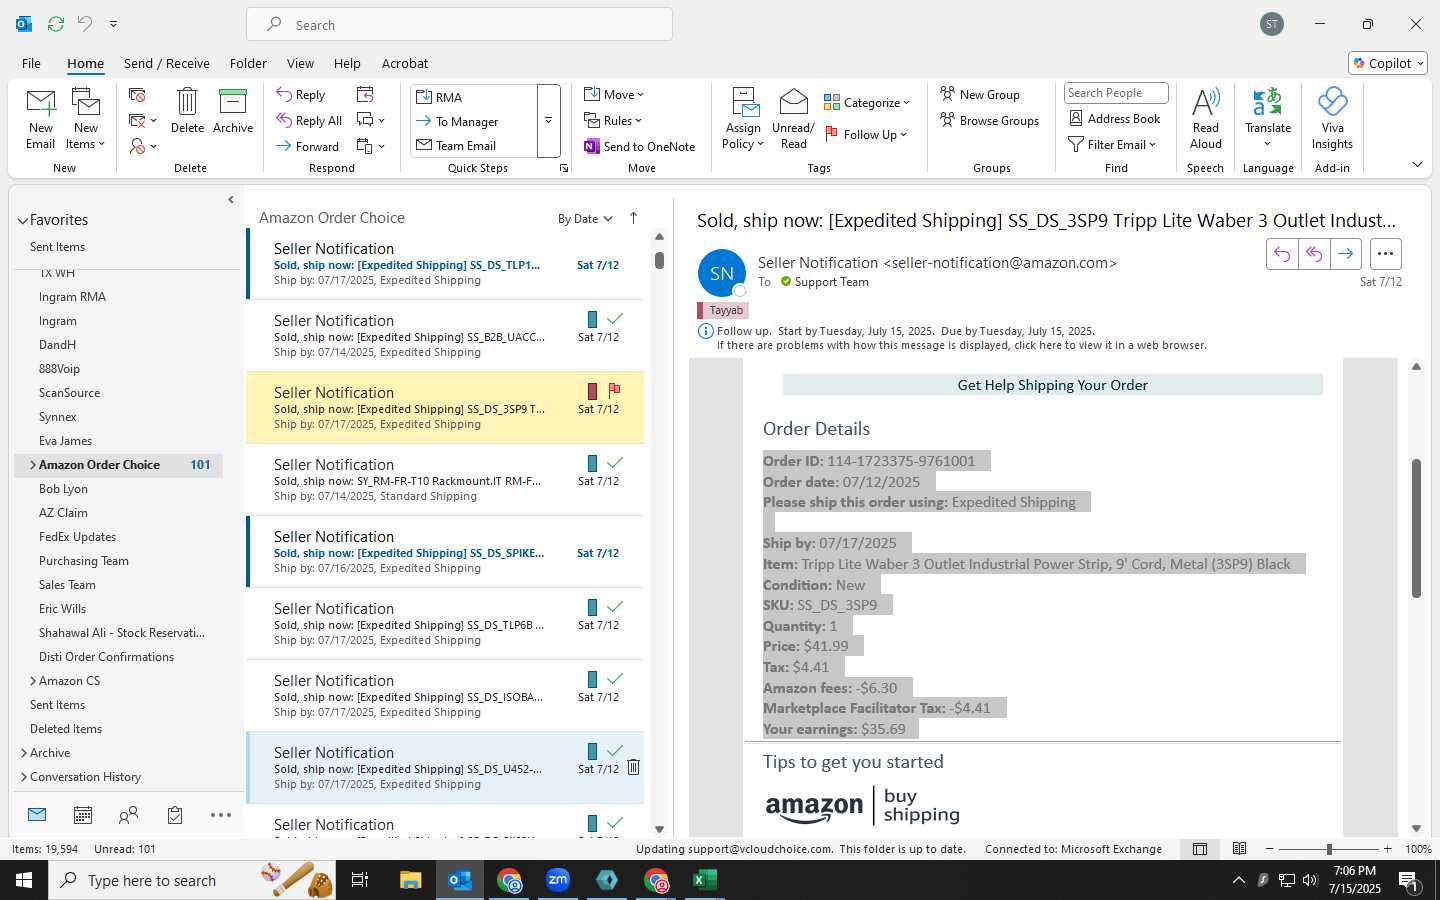Viewport: 1440px width, 900px height.
Task: Toggle red flag on SS_DS_3SP9 message
Action: tap(614, 390)
